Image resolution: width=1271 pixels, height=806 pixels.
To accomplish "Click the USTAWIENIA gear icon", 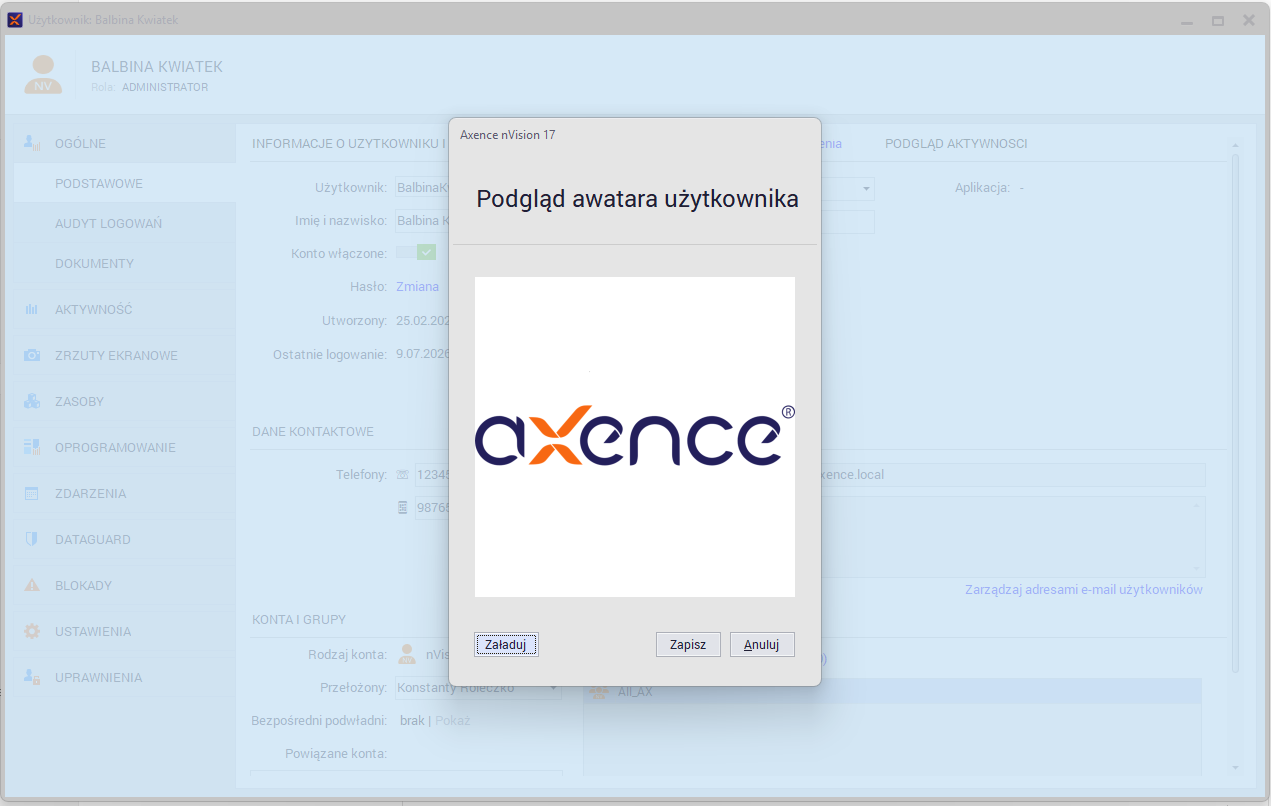I will click(x=32, y=632).
